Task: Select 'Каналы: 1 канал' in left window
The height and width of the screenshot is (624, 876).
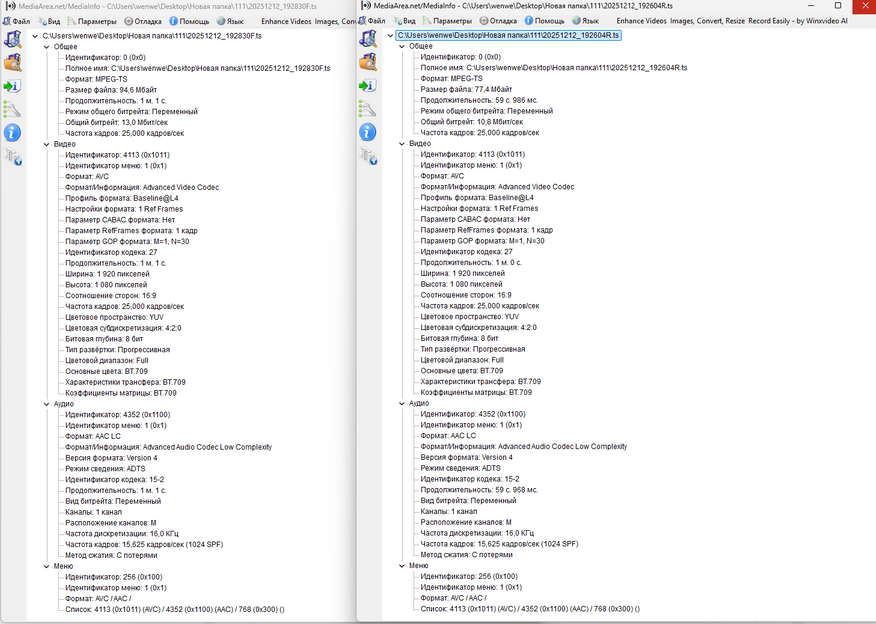Action: tap(93, 512)
